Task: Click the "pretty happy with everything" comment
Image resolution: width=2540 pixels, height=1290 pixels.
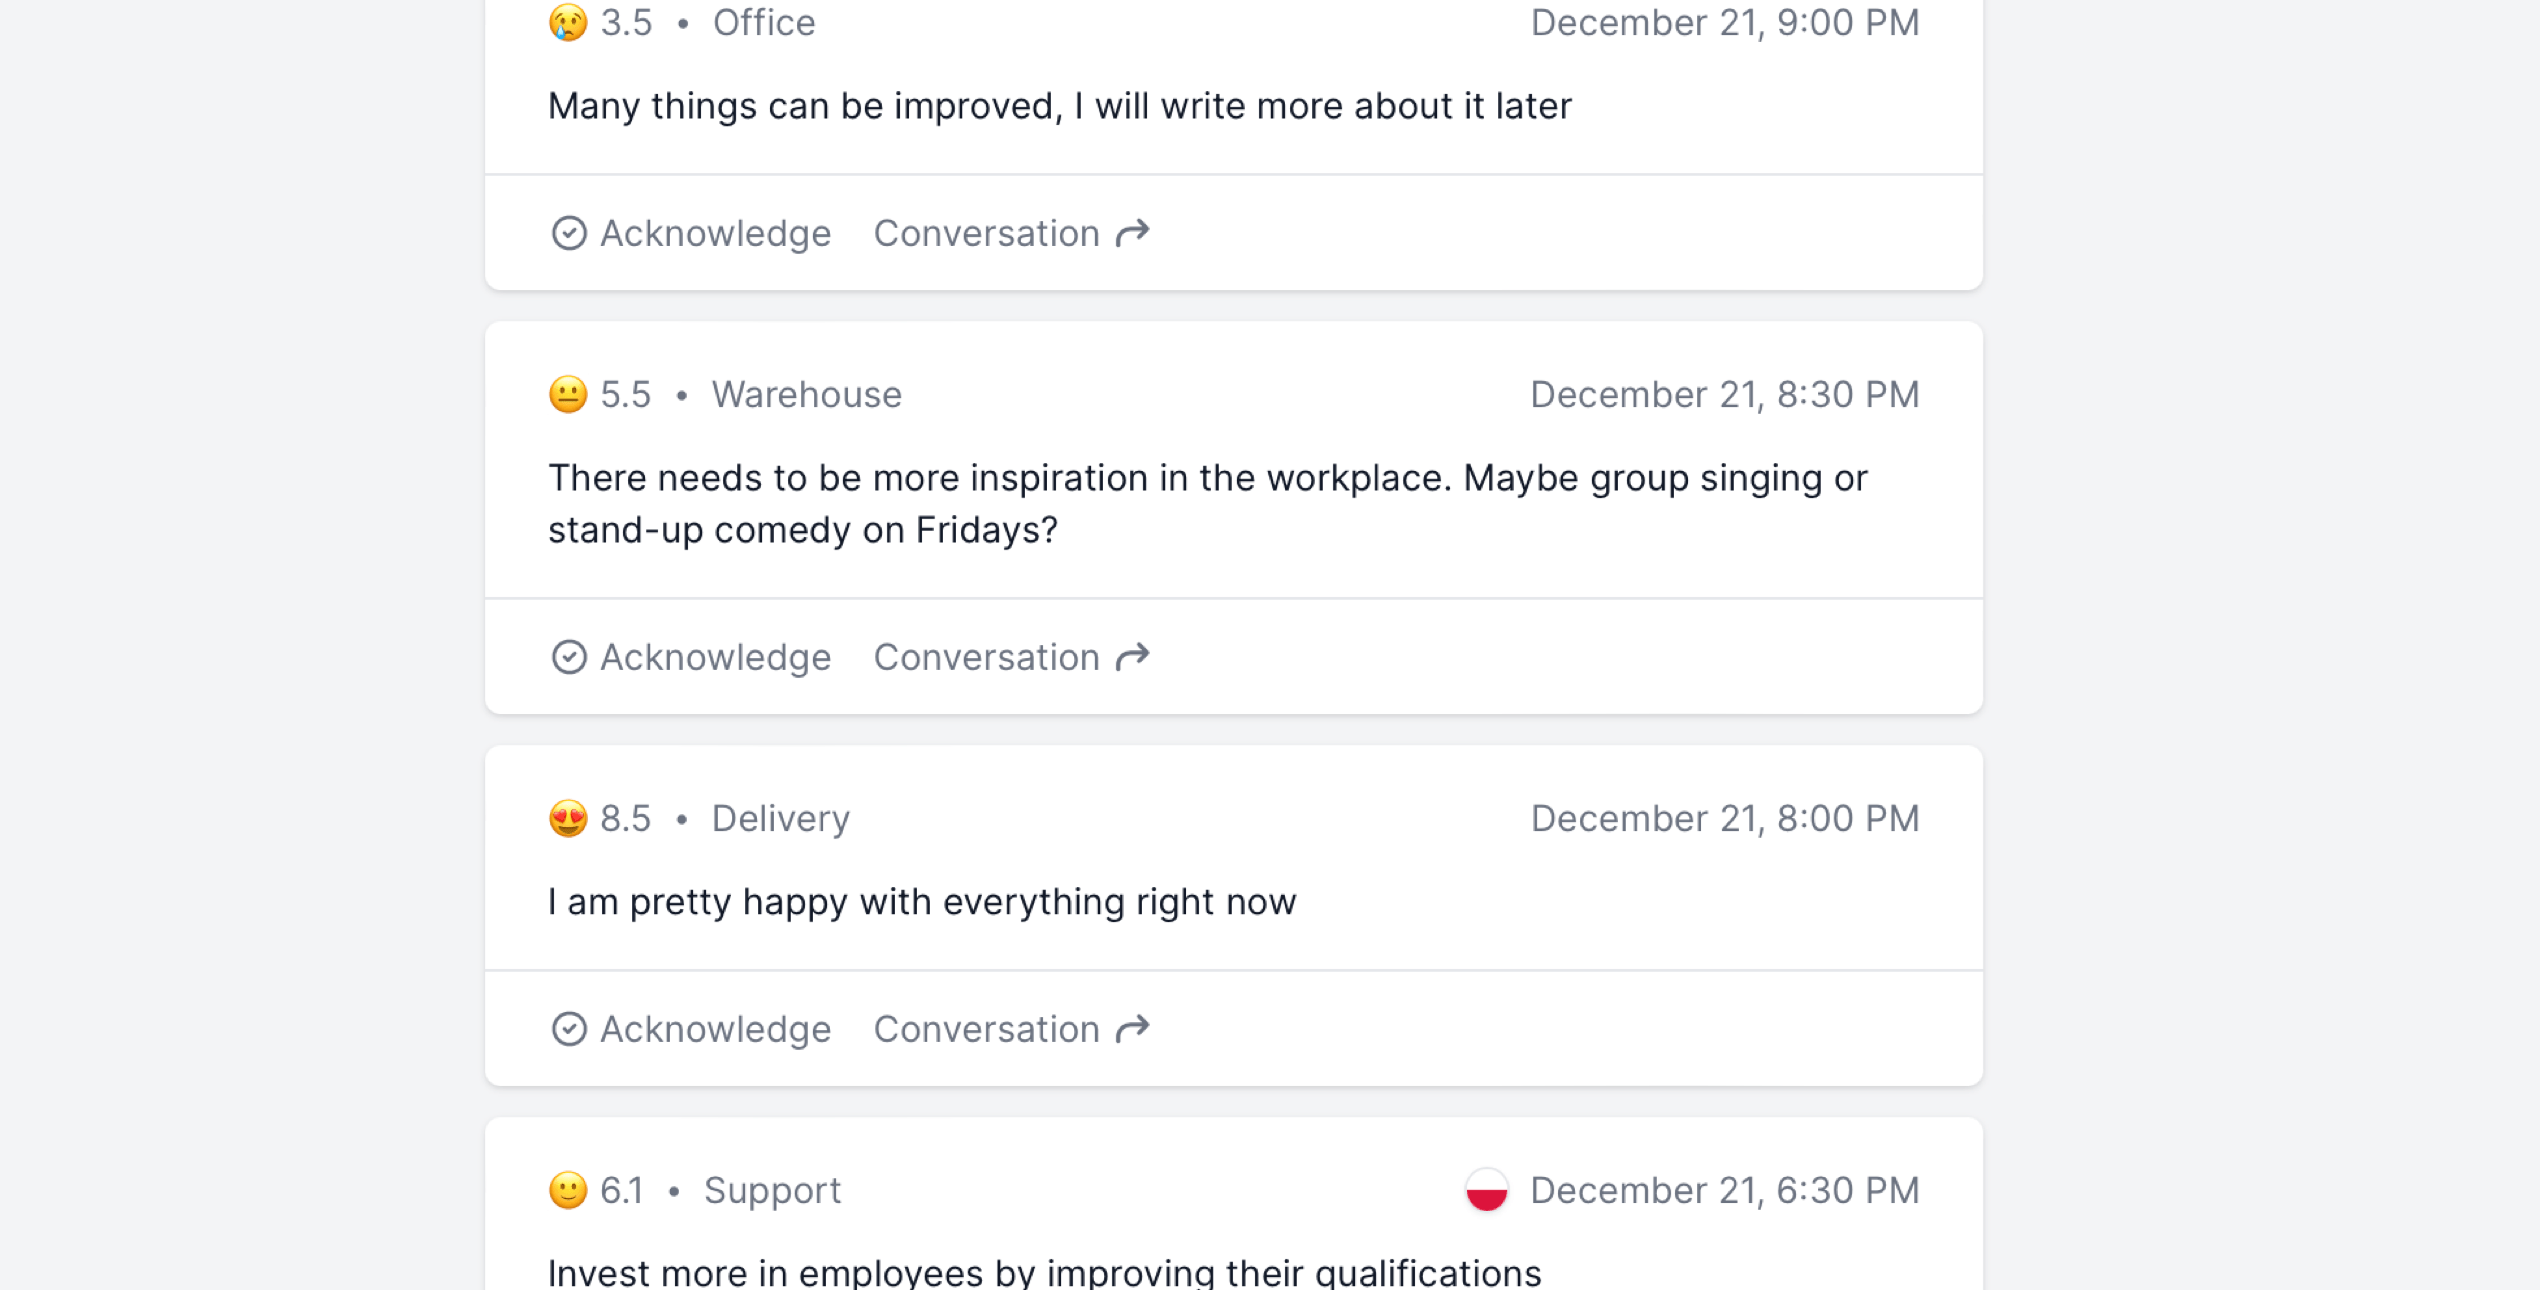Action: point(921,902)
